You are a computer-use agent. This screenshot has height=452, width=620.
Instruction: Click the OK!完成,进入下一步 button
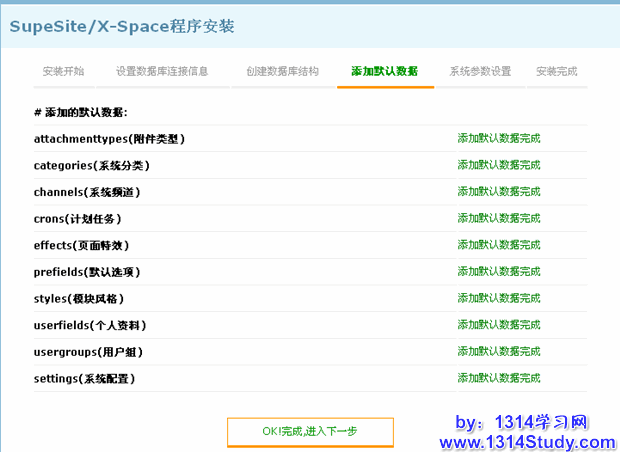pos(310,432)
